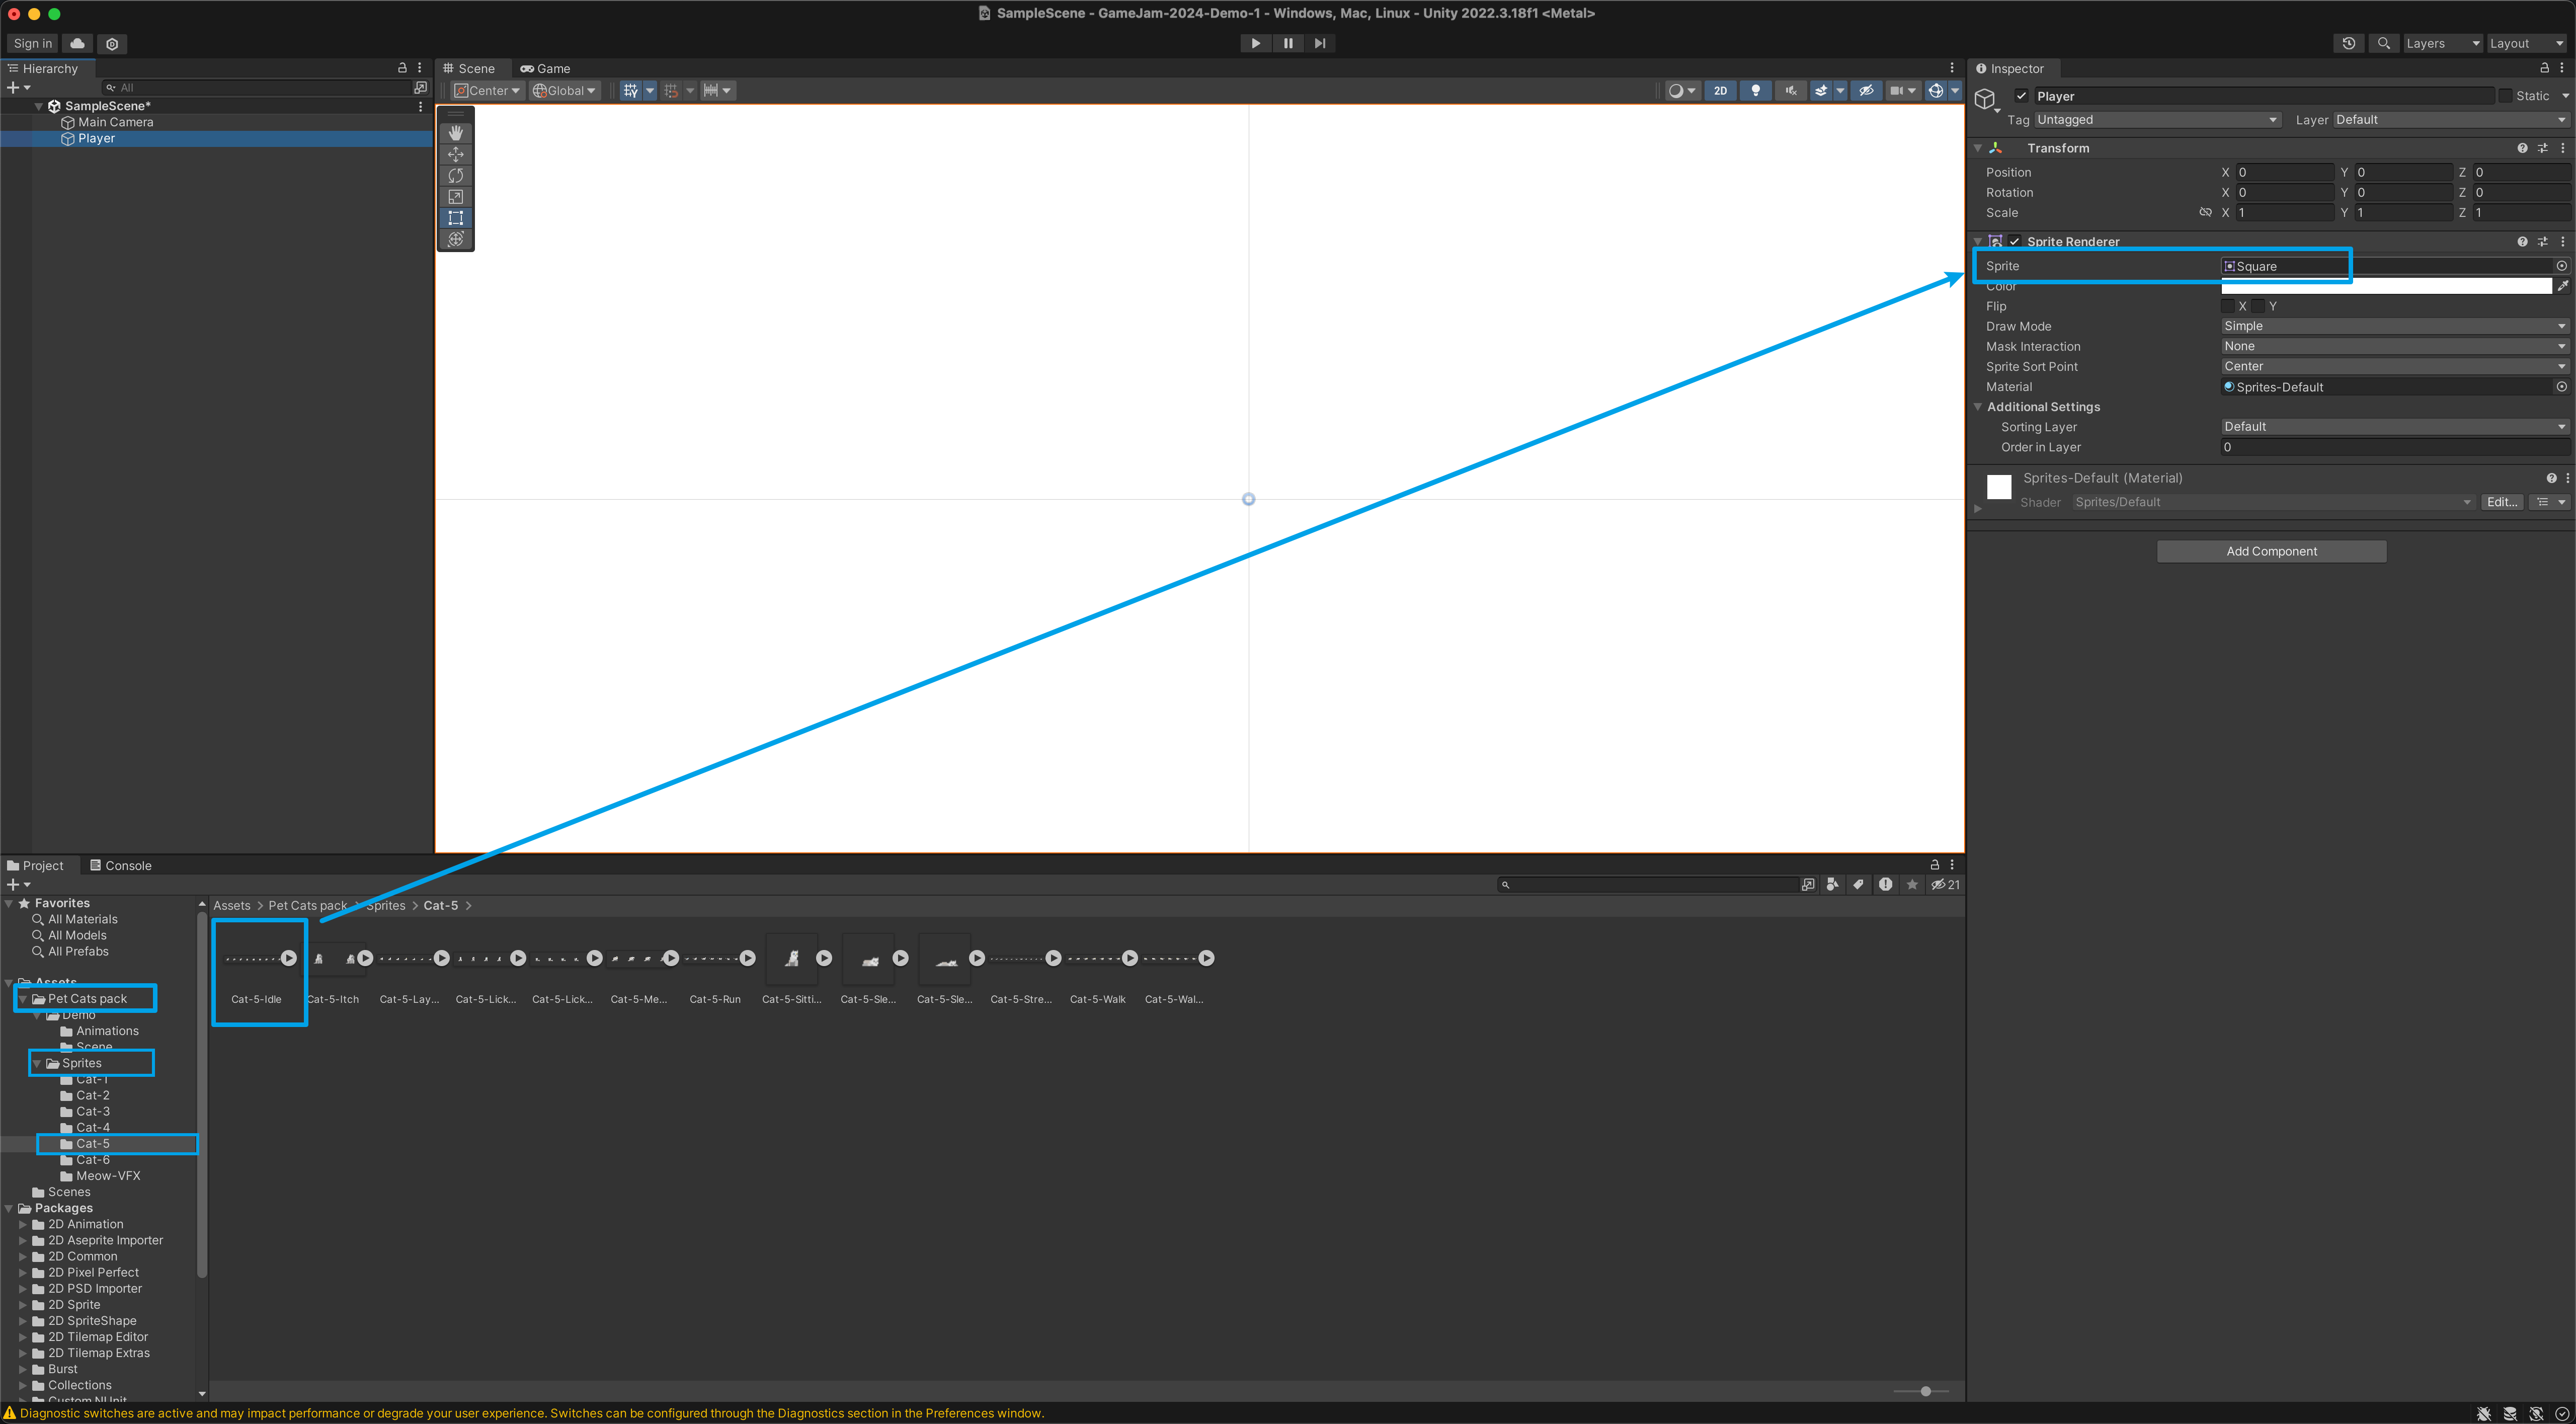The height and width of the screenshot is (1424, 2576).
Task: Select the Scale tool
Action: [x=456, y=197]
